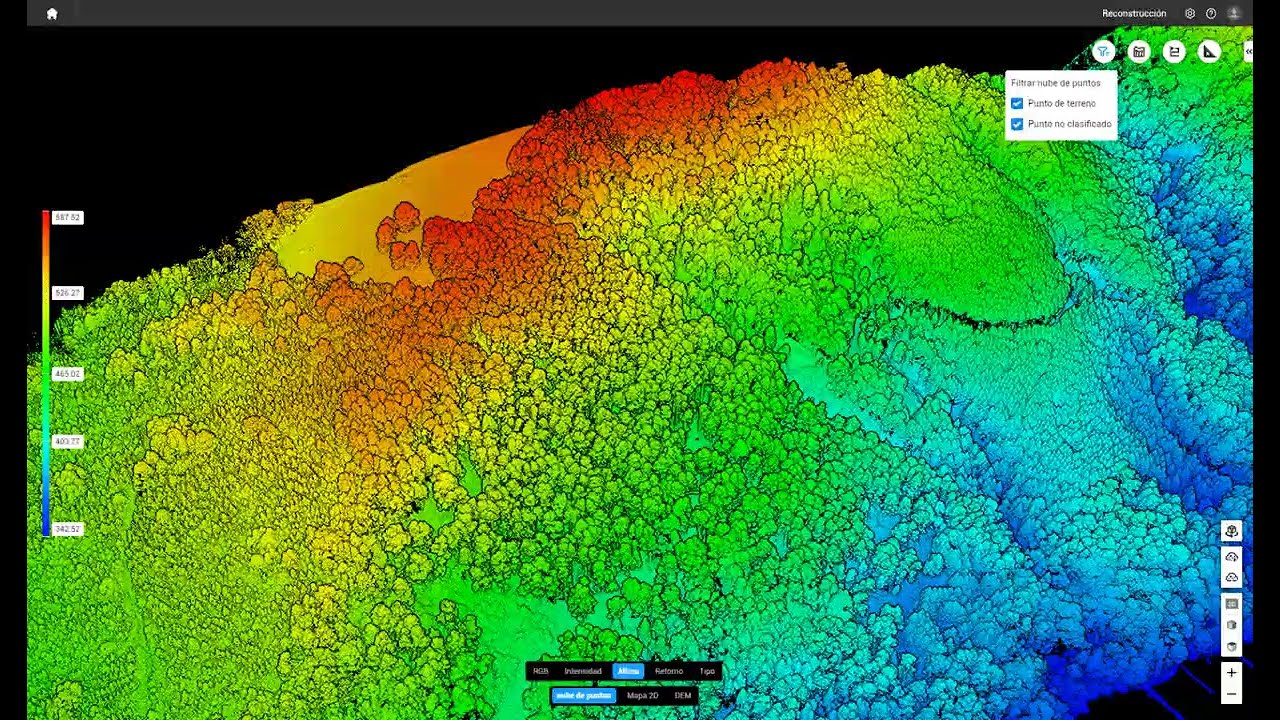Image resolution: width=1280 pixels, height=720 pixels.
Task: Switch coloring to RGB
Action: (x=540, y=671)
